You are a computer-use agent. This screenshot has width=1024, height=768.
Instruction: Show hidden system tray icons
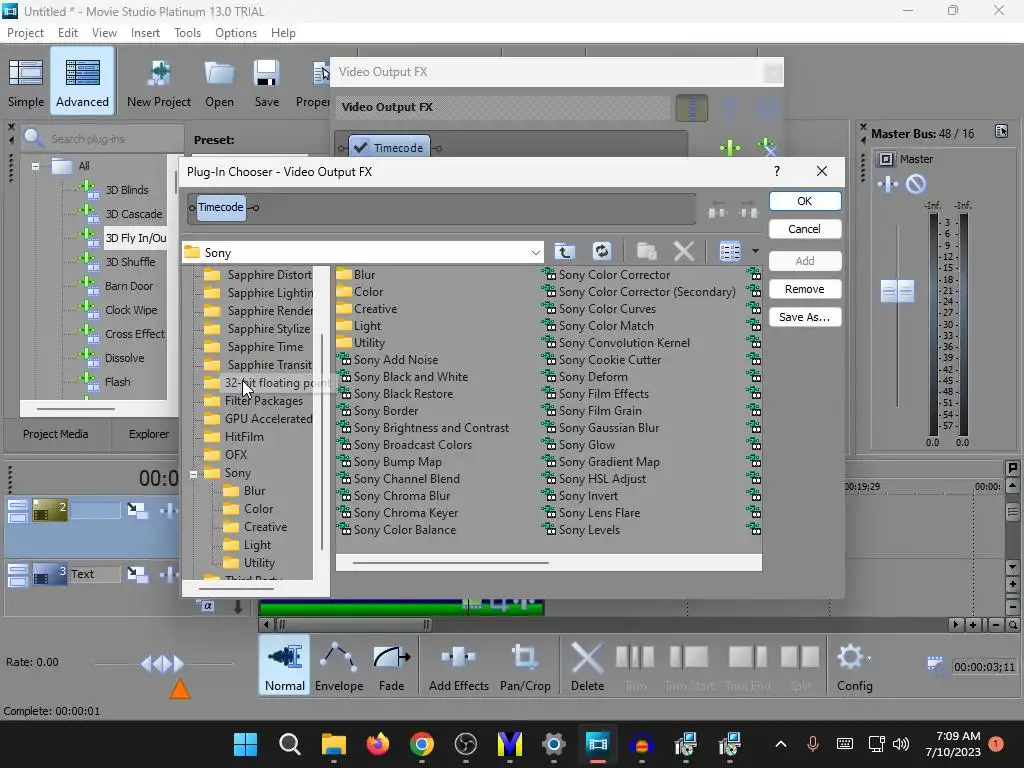(780, 744)
